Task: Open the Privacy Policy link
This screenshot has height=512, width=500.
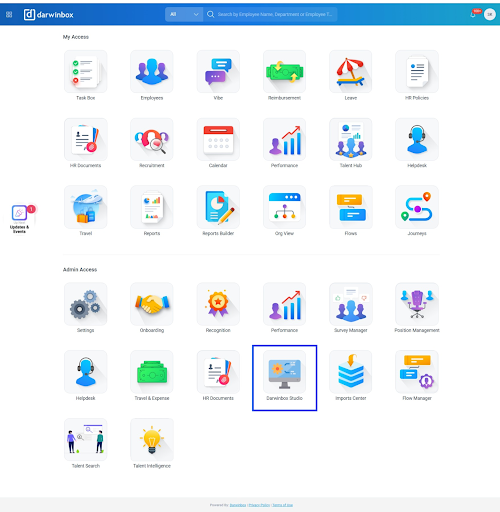Action: point(259,505)
